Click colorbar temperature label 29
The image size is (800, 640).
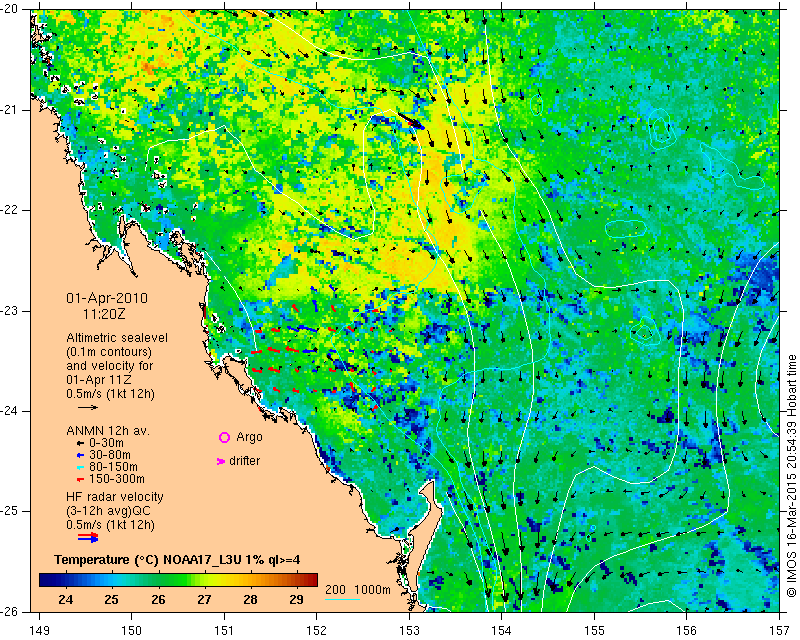pos(296,600)
